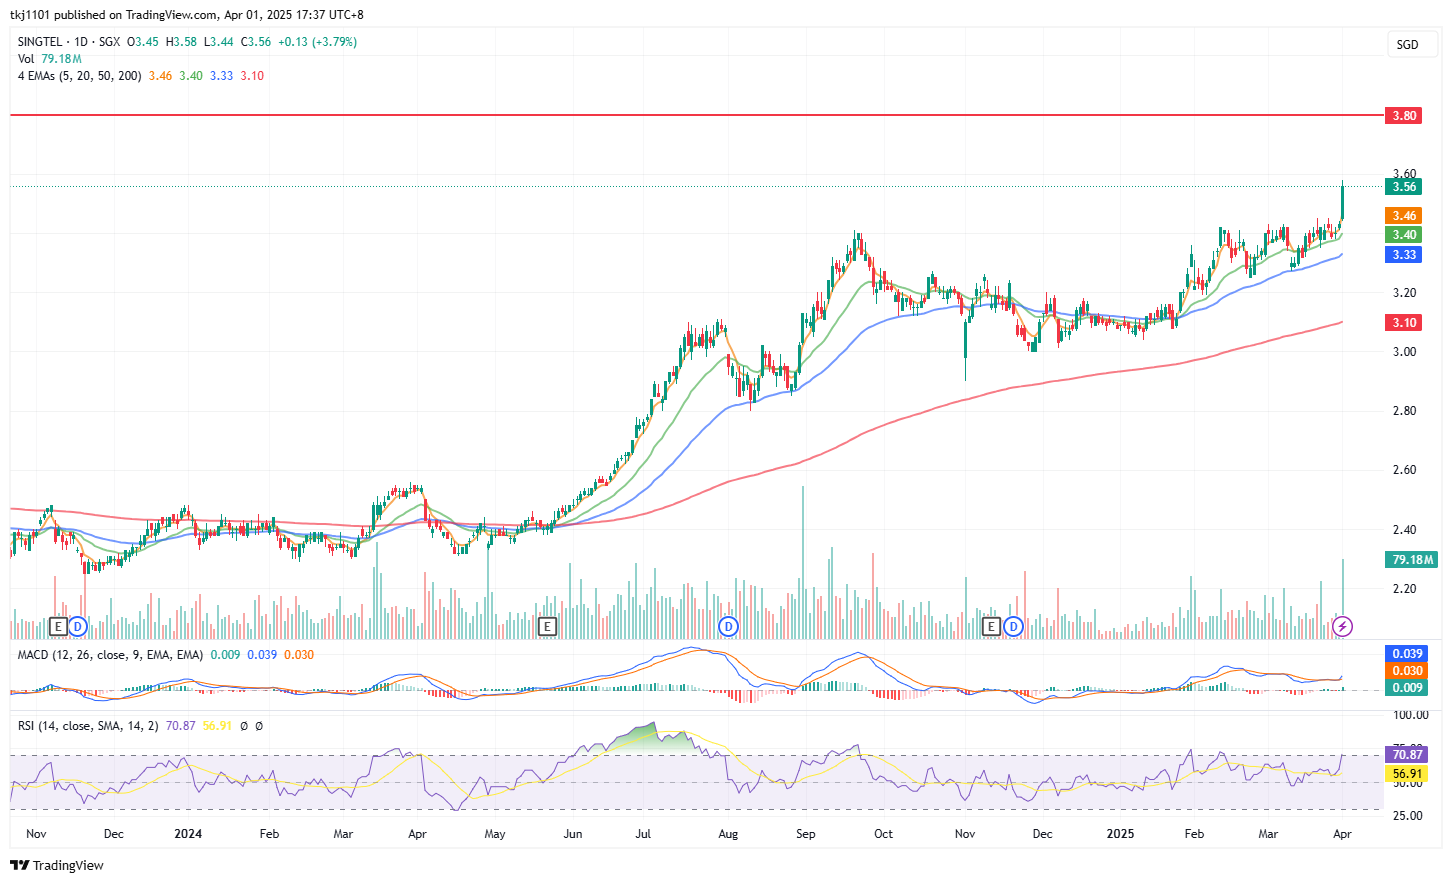
Task: Click the purple lightning event icon near April 2025
Action: pos(1343,627)
